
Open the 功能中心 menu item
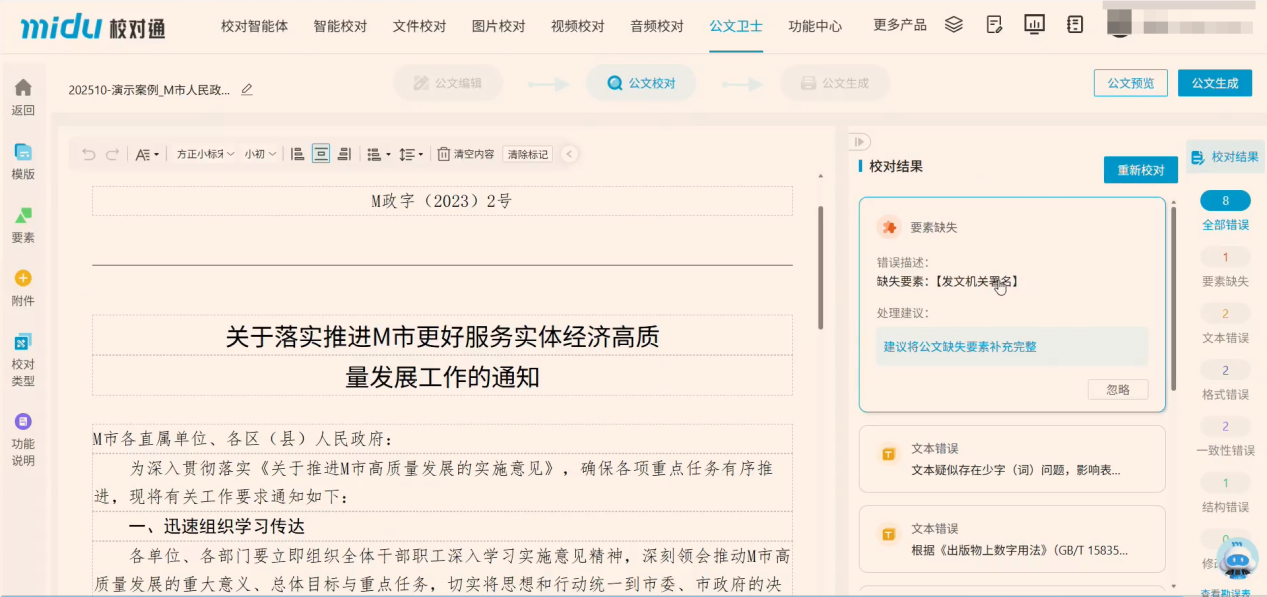click(815, 28)
